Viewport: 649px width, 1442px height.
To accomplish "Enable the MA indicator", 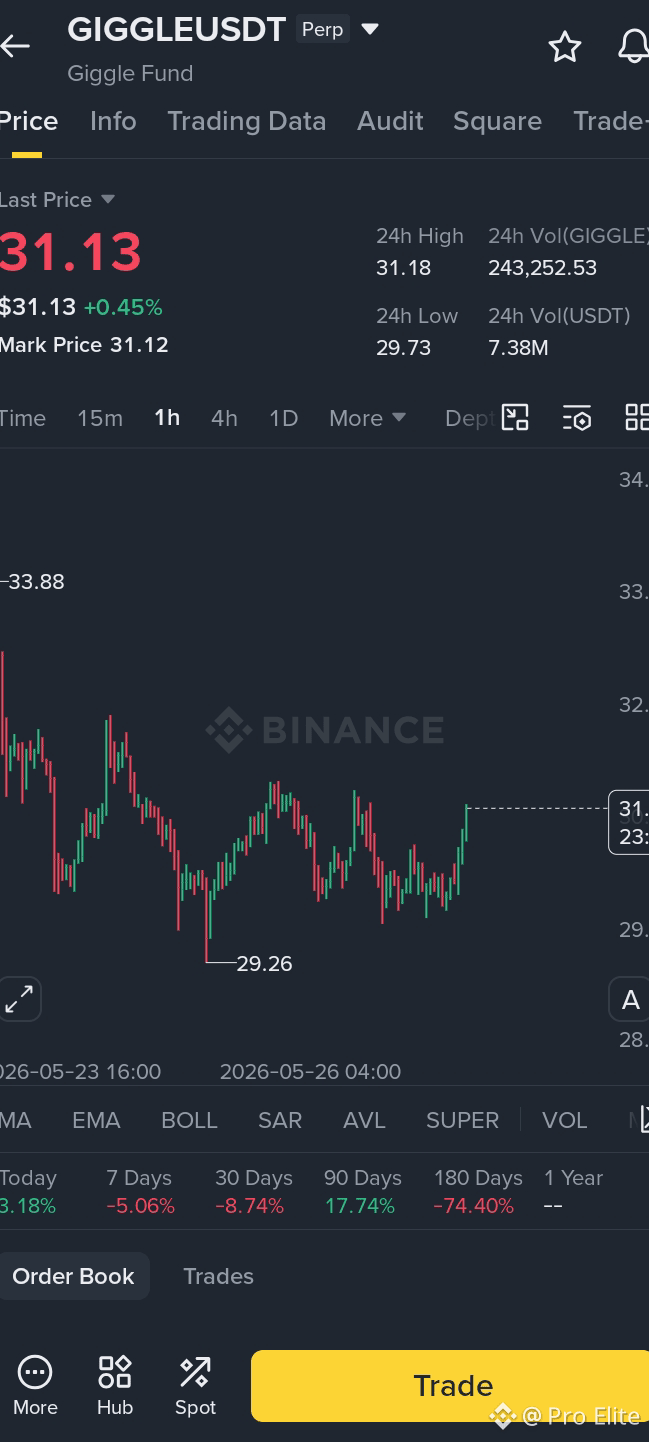I will [15, 1120].
